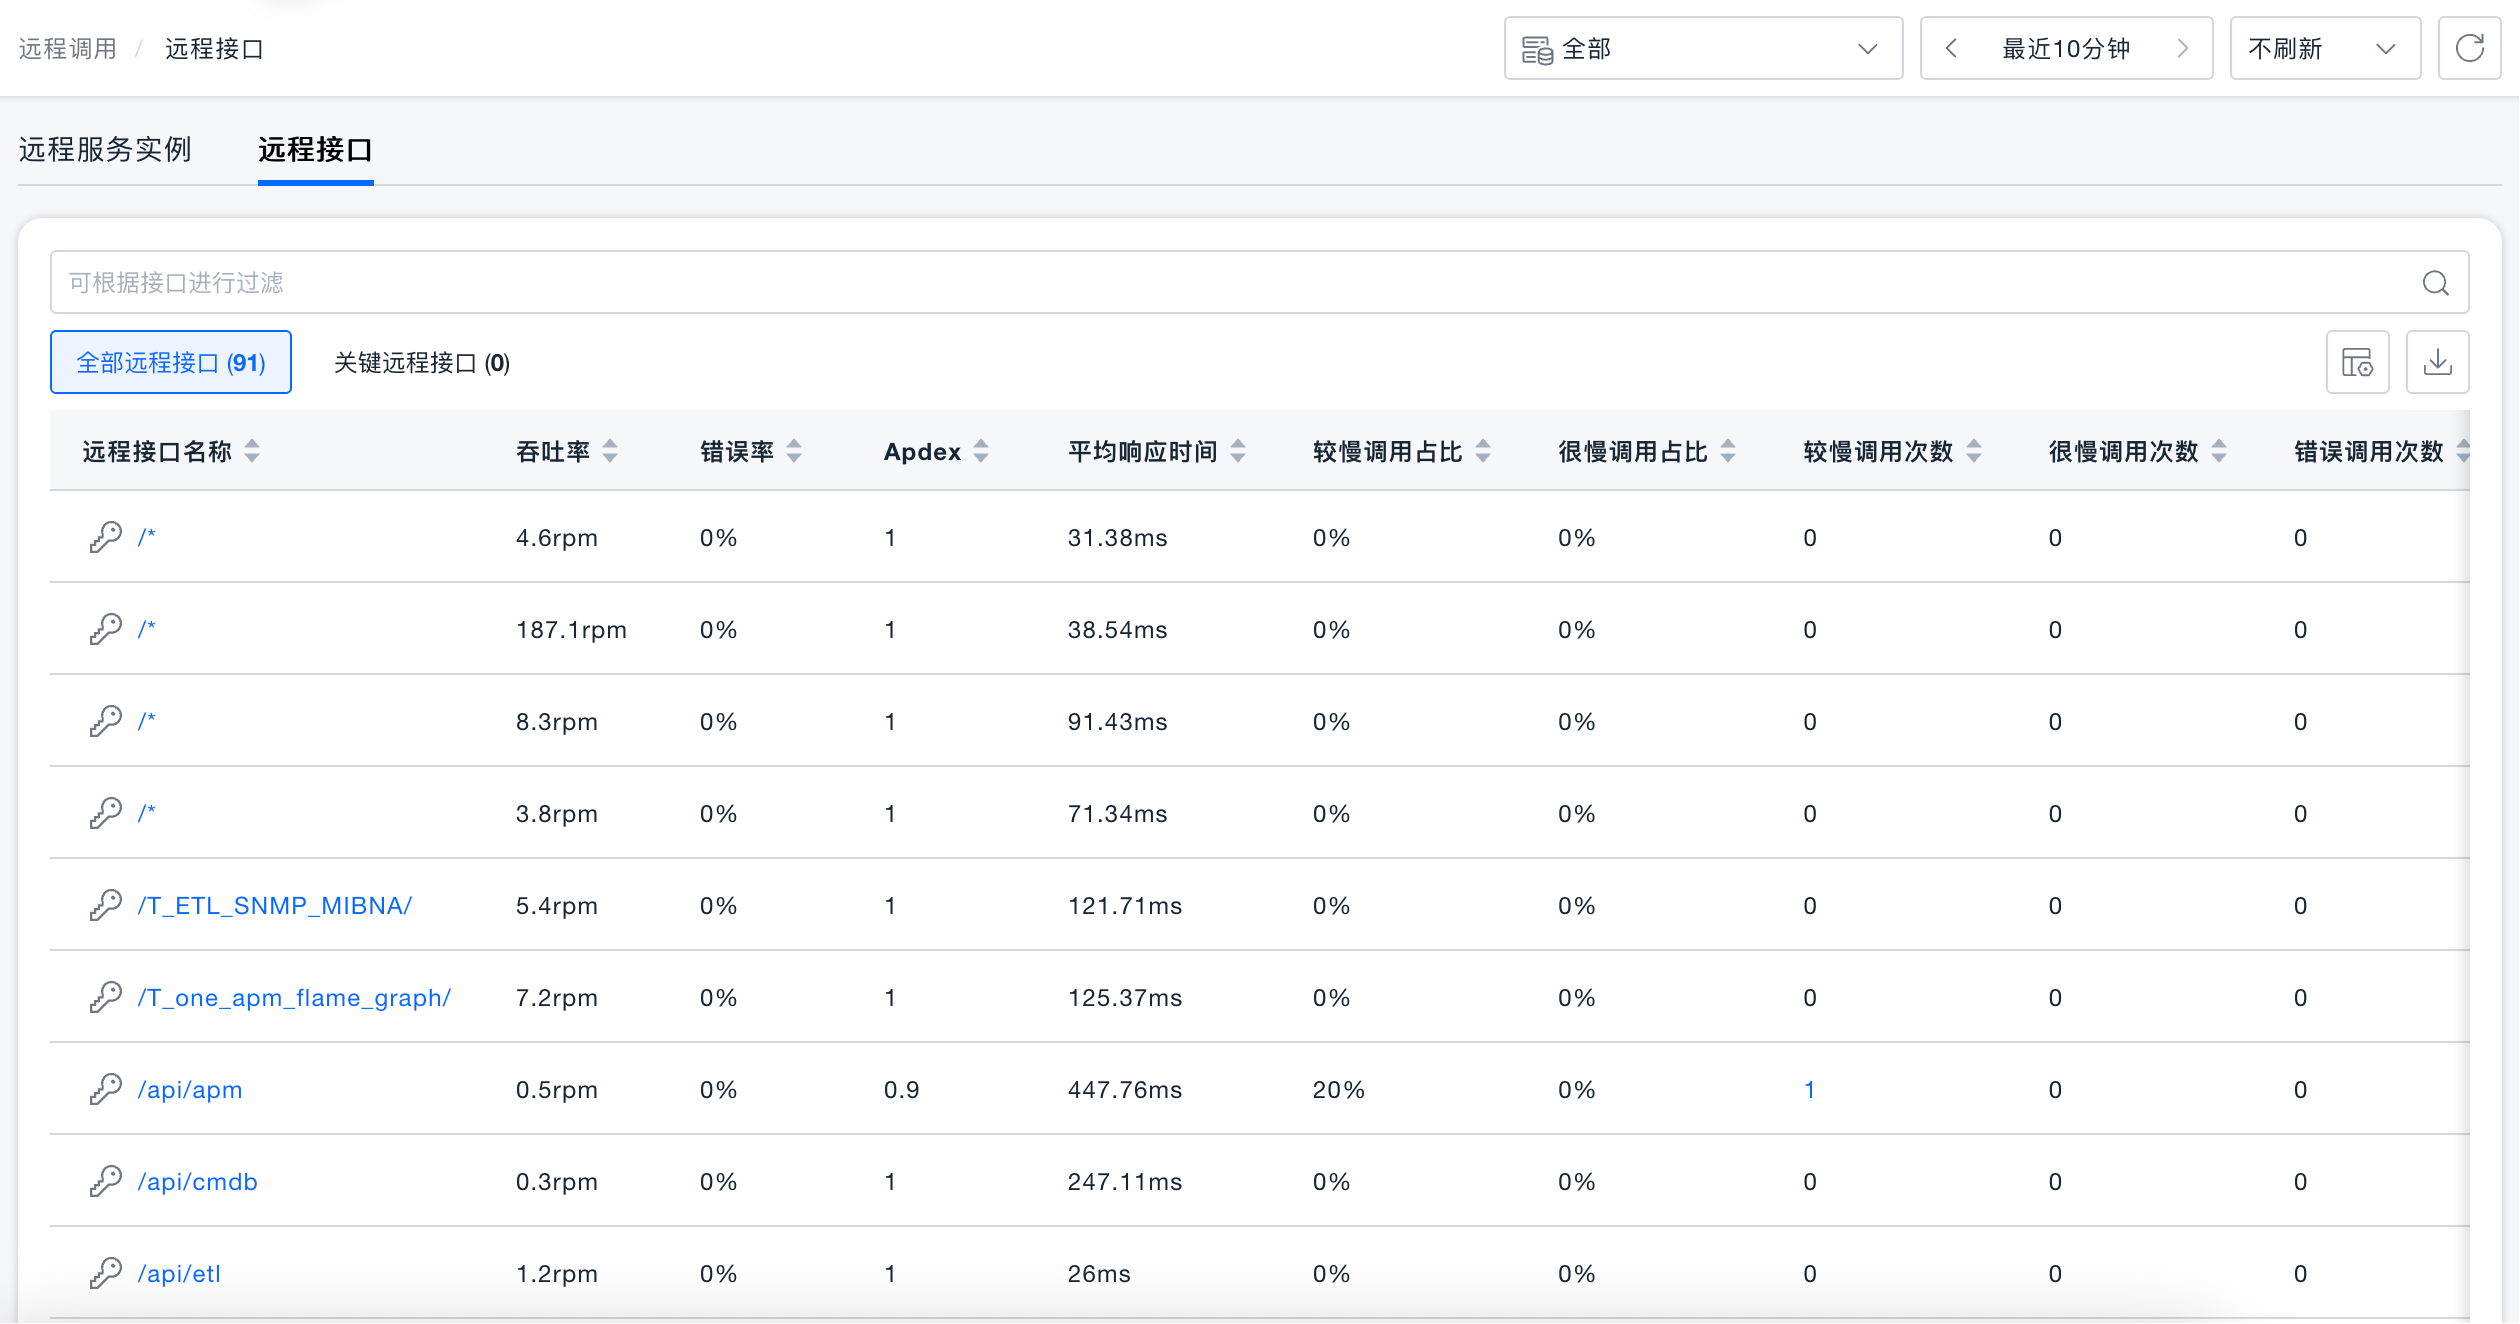
Task: Go to previous time range arrow
Action: [1951, 48]
